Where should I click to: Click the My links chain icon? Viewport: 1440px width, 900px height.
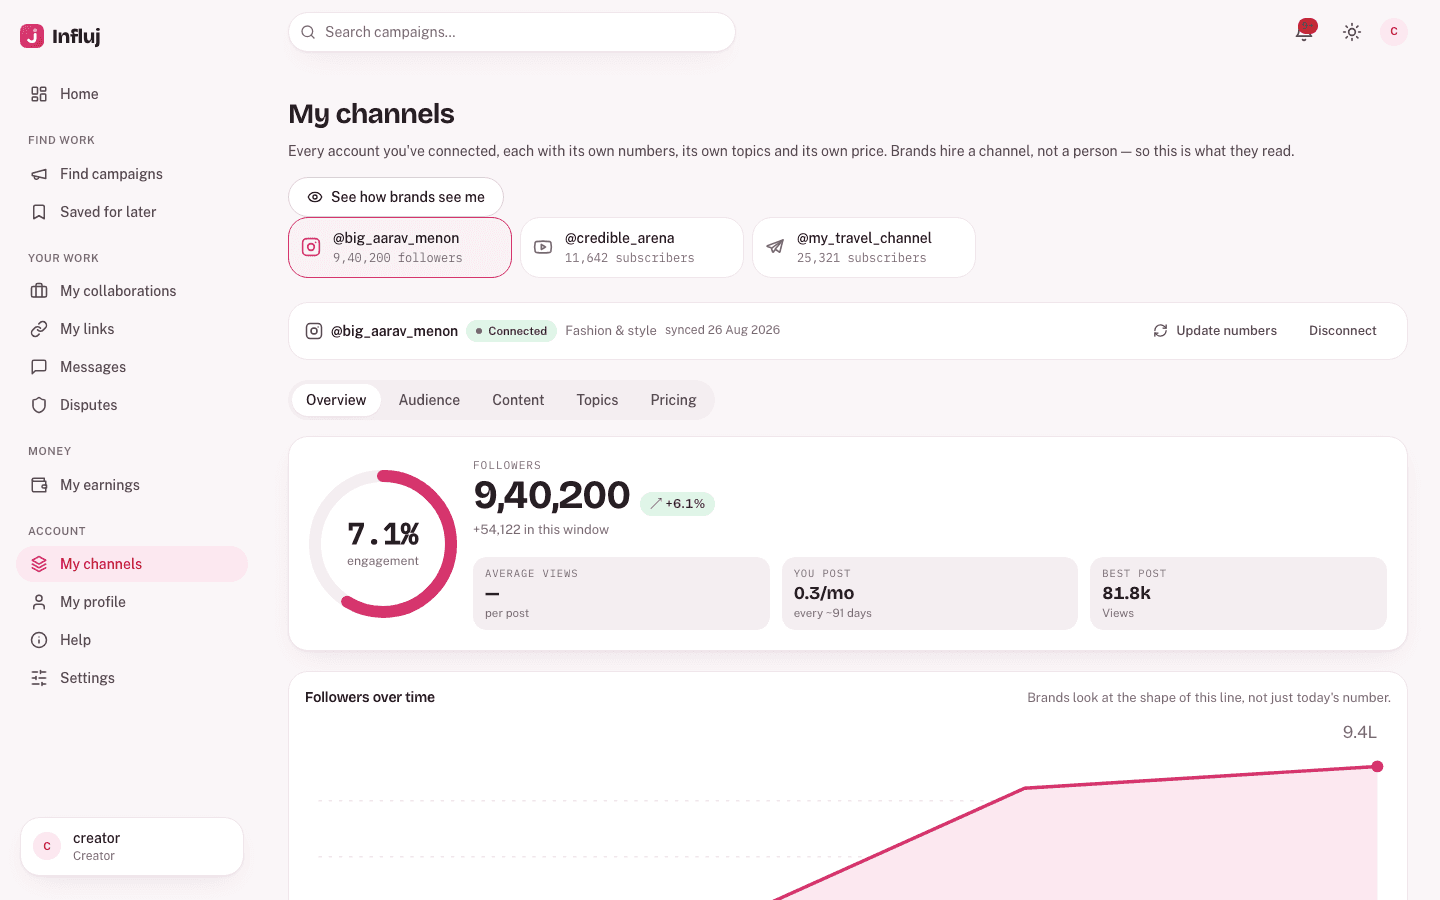click(x=39, y=329)
